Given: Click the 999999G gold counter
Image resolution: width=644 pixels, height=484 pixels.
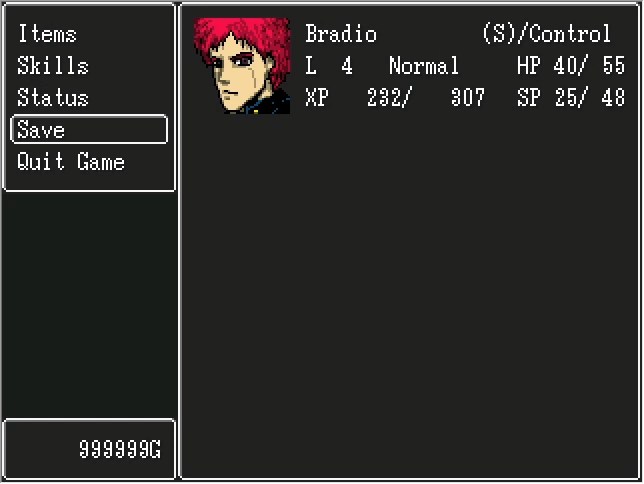Looking at the screenshot, I should pyautogui.click(x=120, y=449).
